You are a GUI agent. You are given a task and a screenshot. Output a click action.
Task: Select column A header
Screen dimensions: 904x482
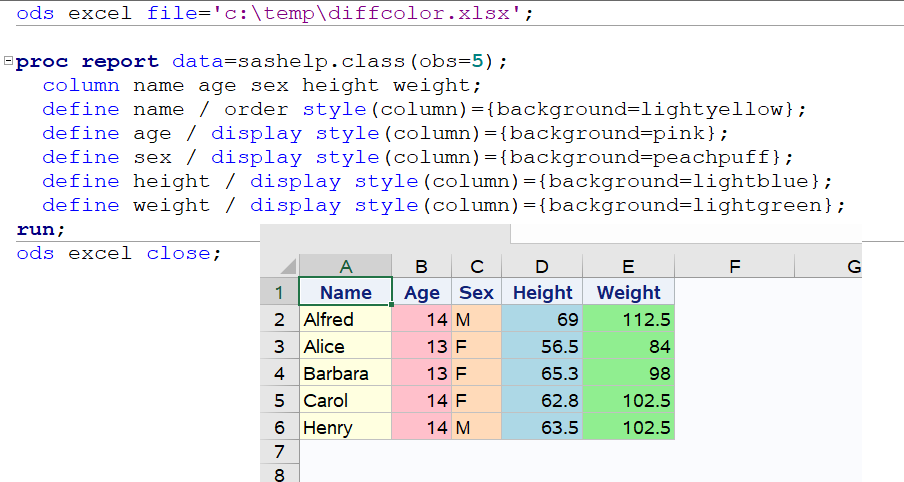coord(346,266)
